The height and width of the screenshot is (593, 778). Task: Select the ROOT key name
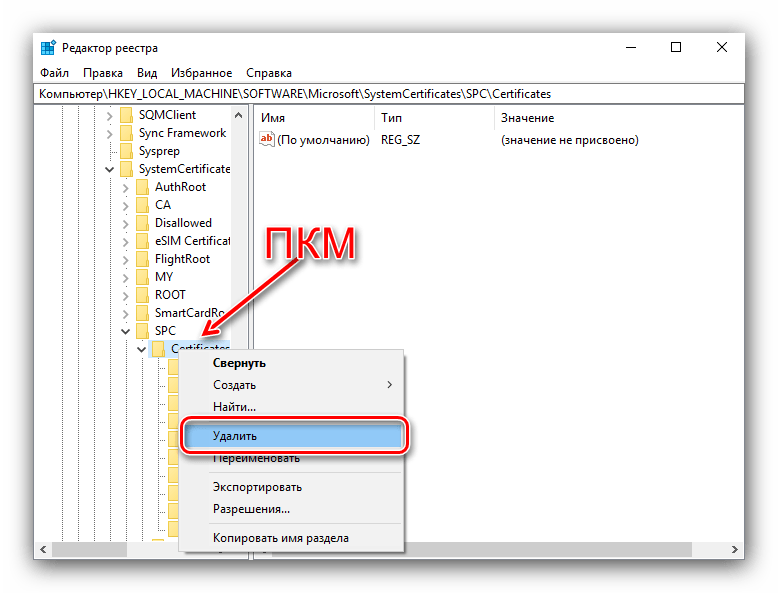tap(170, 295)
